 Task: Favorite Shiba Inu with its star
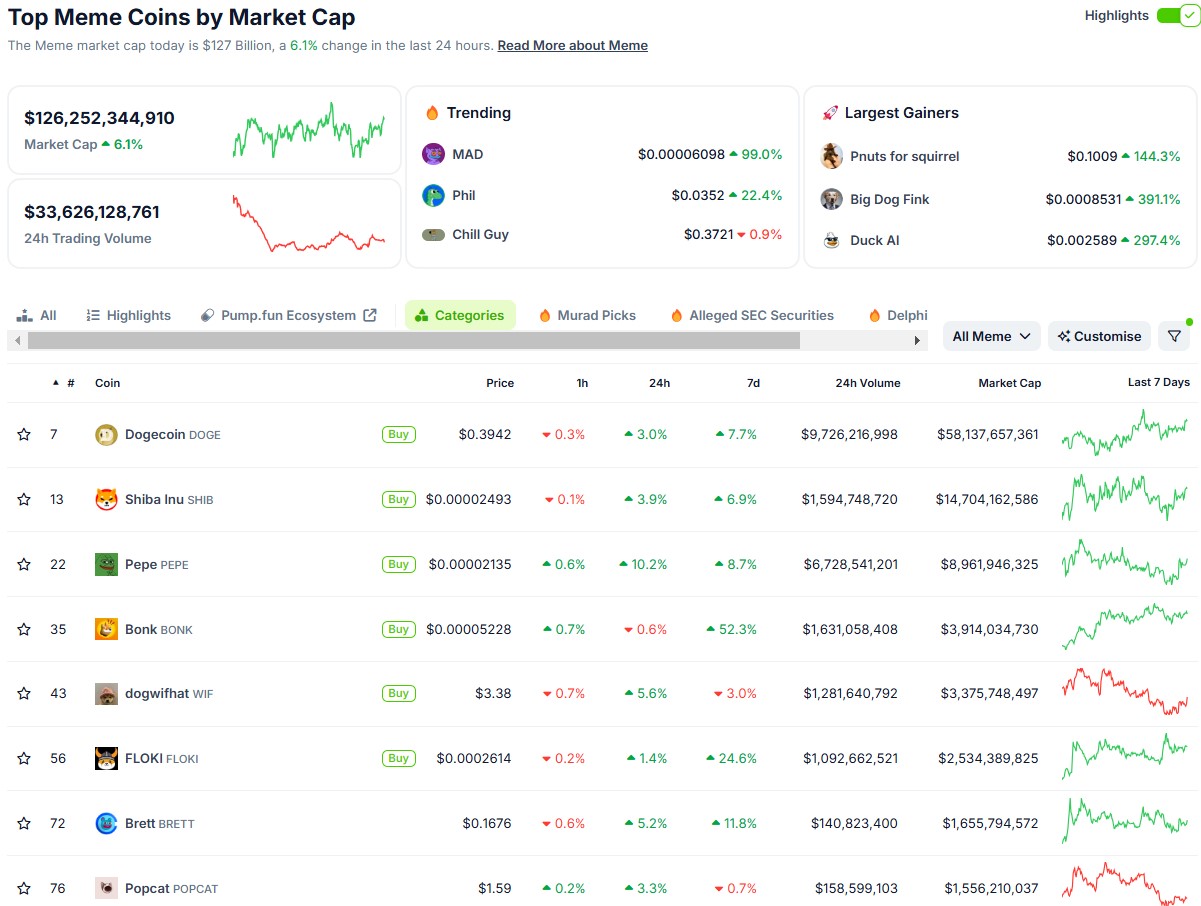24,499
